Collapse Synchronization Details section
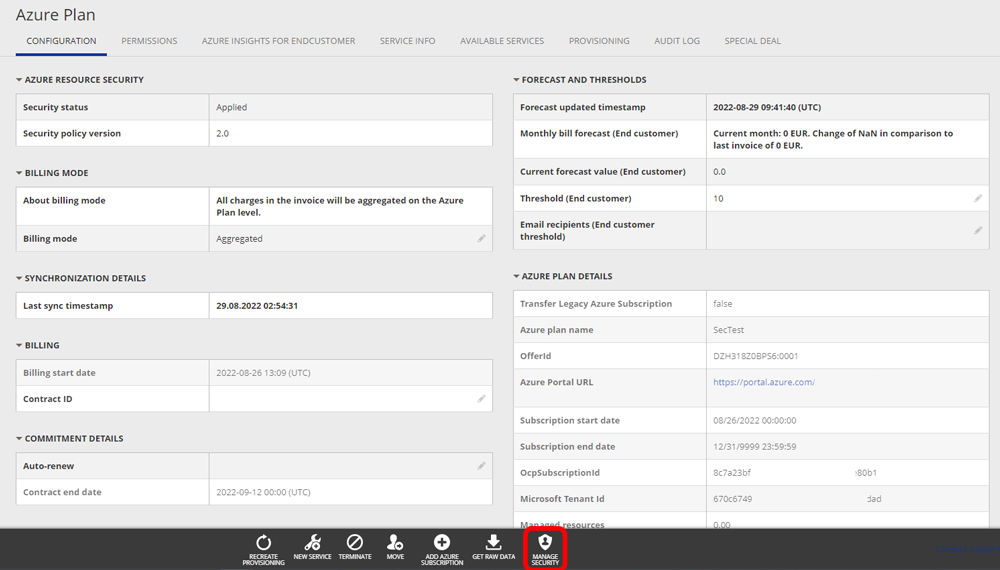The image size is (1000, 570). click(x=19, y=278)
